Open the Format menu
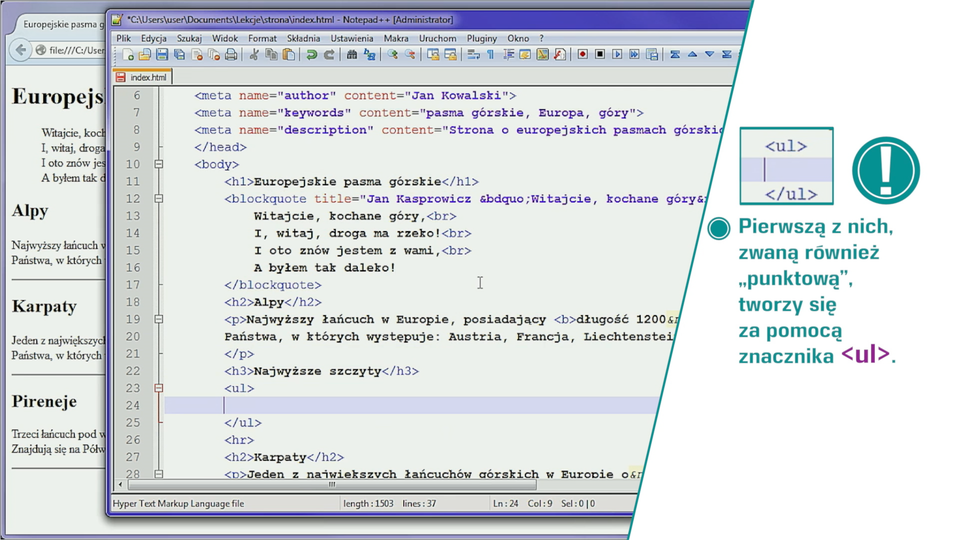 tap(262, 38)
